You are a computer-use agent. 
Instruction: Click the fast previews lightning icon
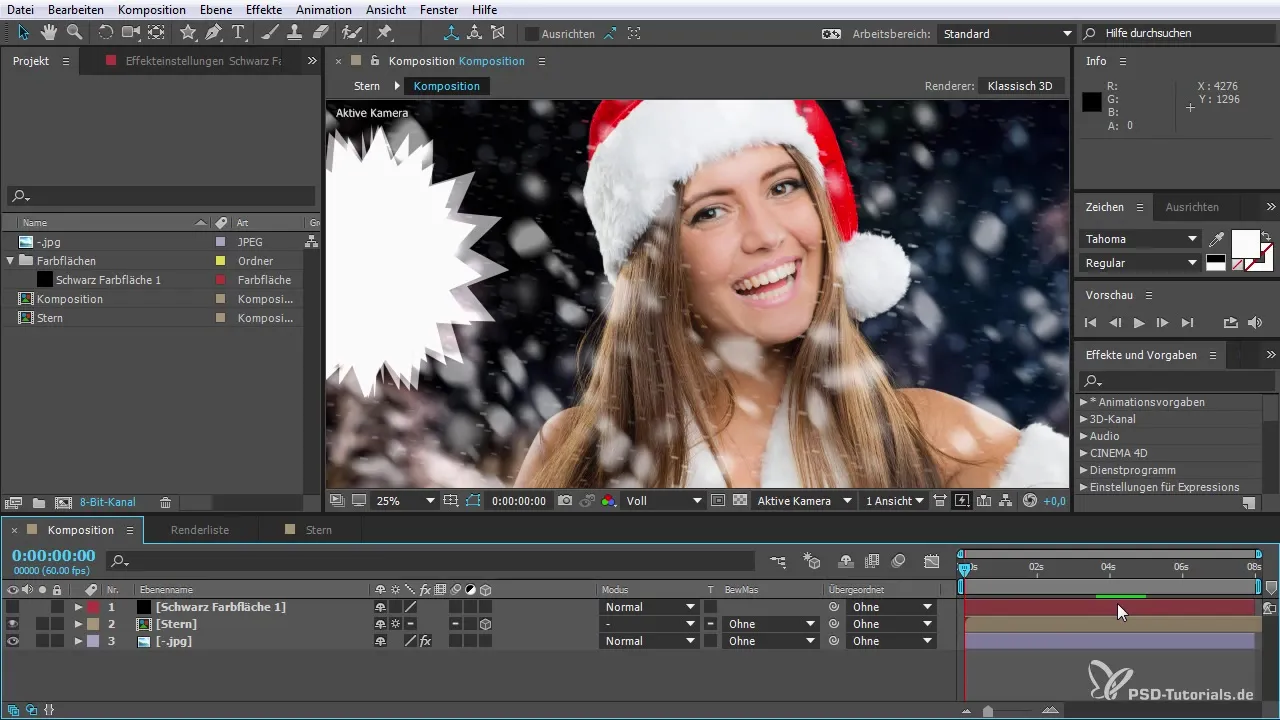click(962, 501)
